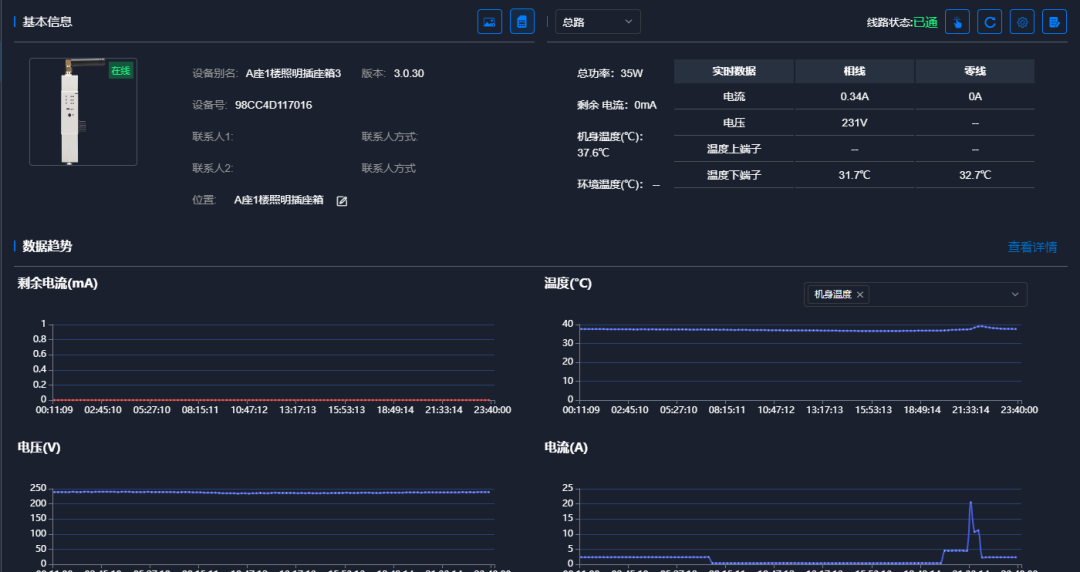Click the device picture icon button
This screenshot has width=1080, height=572.
click(489, 21)
